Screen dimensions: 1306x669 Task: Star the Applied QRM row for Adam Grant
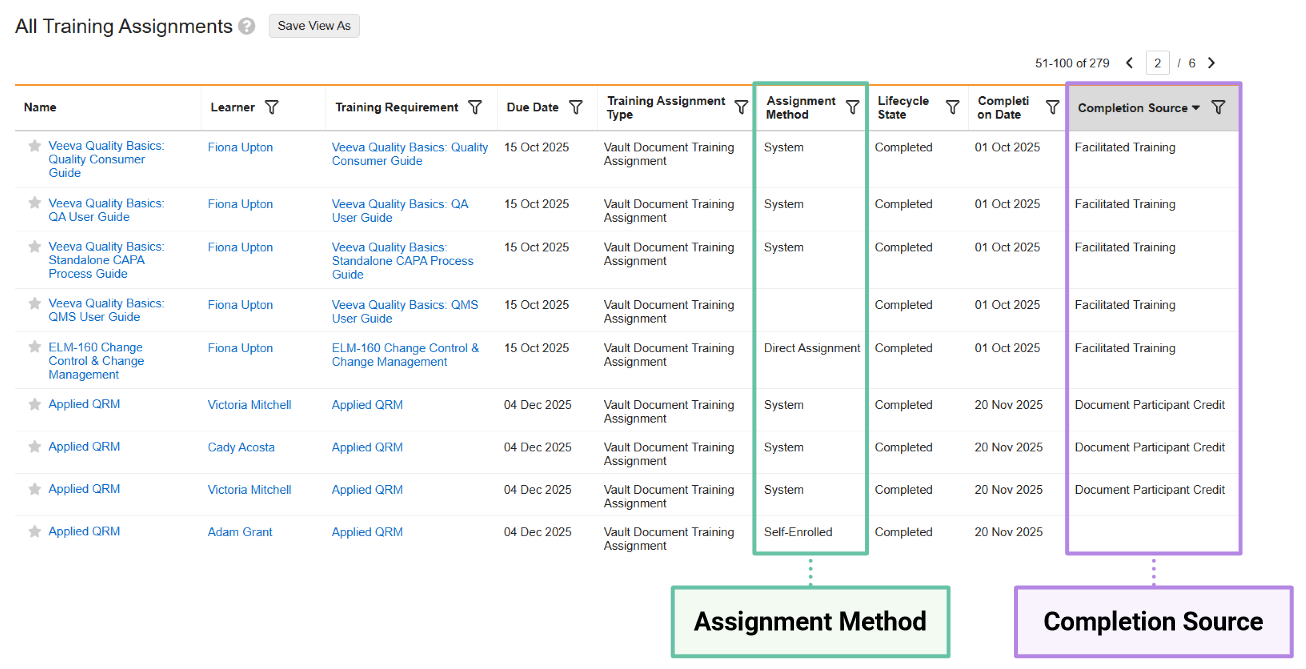pyautogui.click(x=33, y=531)
